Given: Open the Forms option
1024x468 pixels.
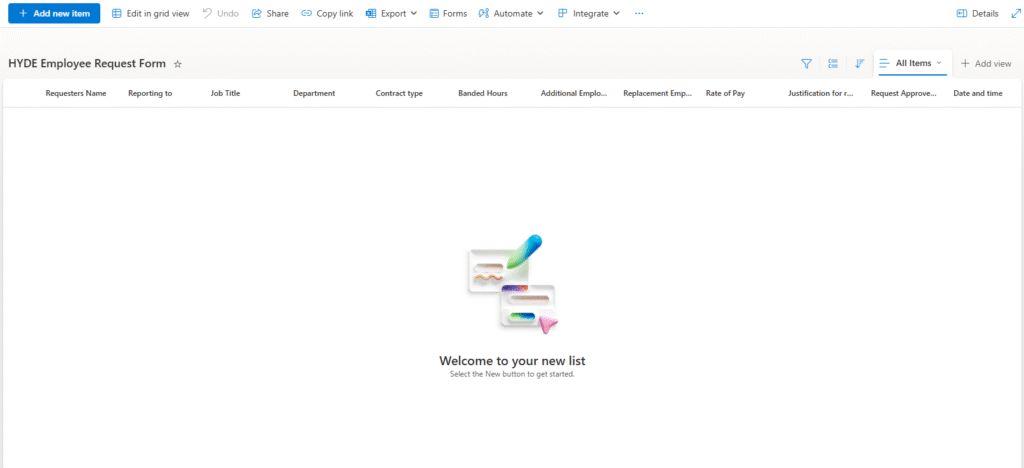Looking at the screenshot, I should (x=448, y=14).
